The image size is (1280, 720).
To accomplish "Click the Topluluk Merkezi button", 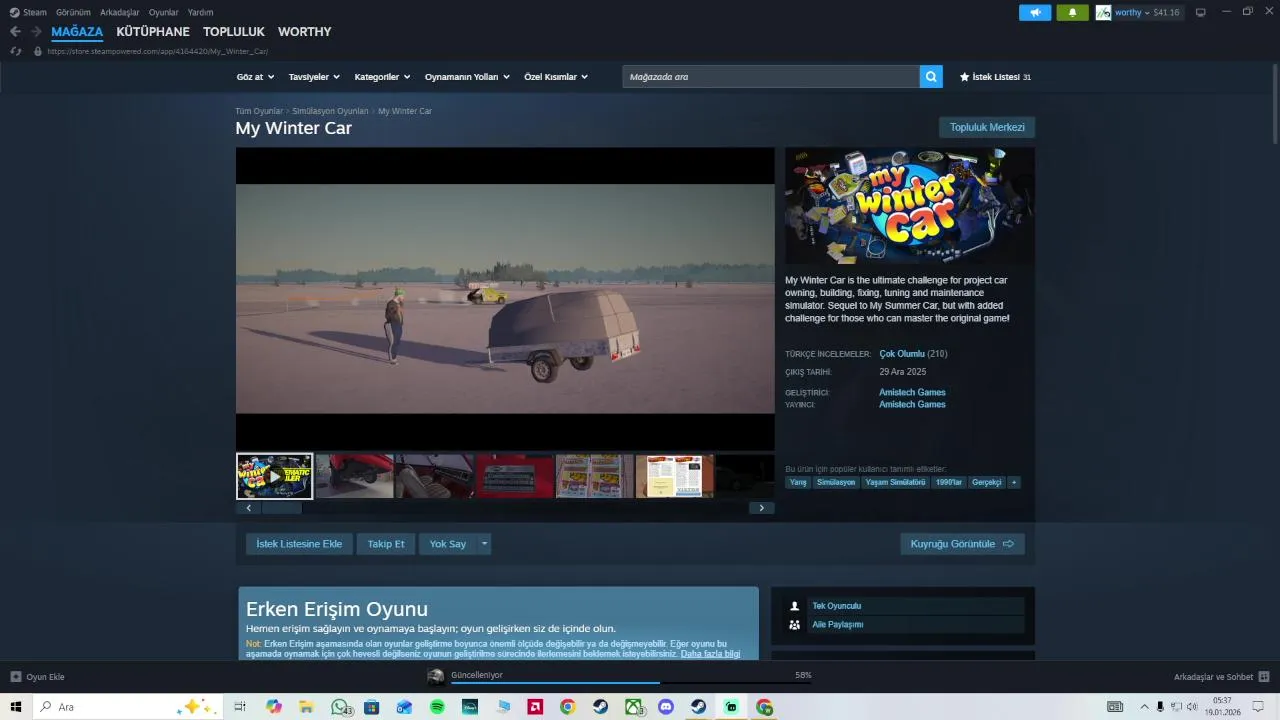I will coord(987,127).
